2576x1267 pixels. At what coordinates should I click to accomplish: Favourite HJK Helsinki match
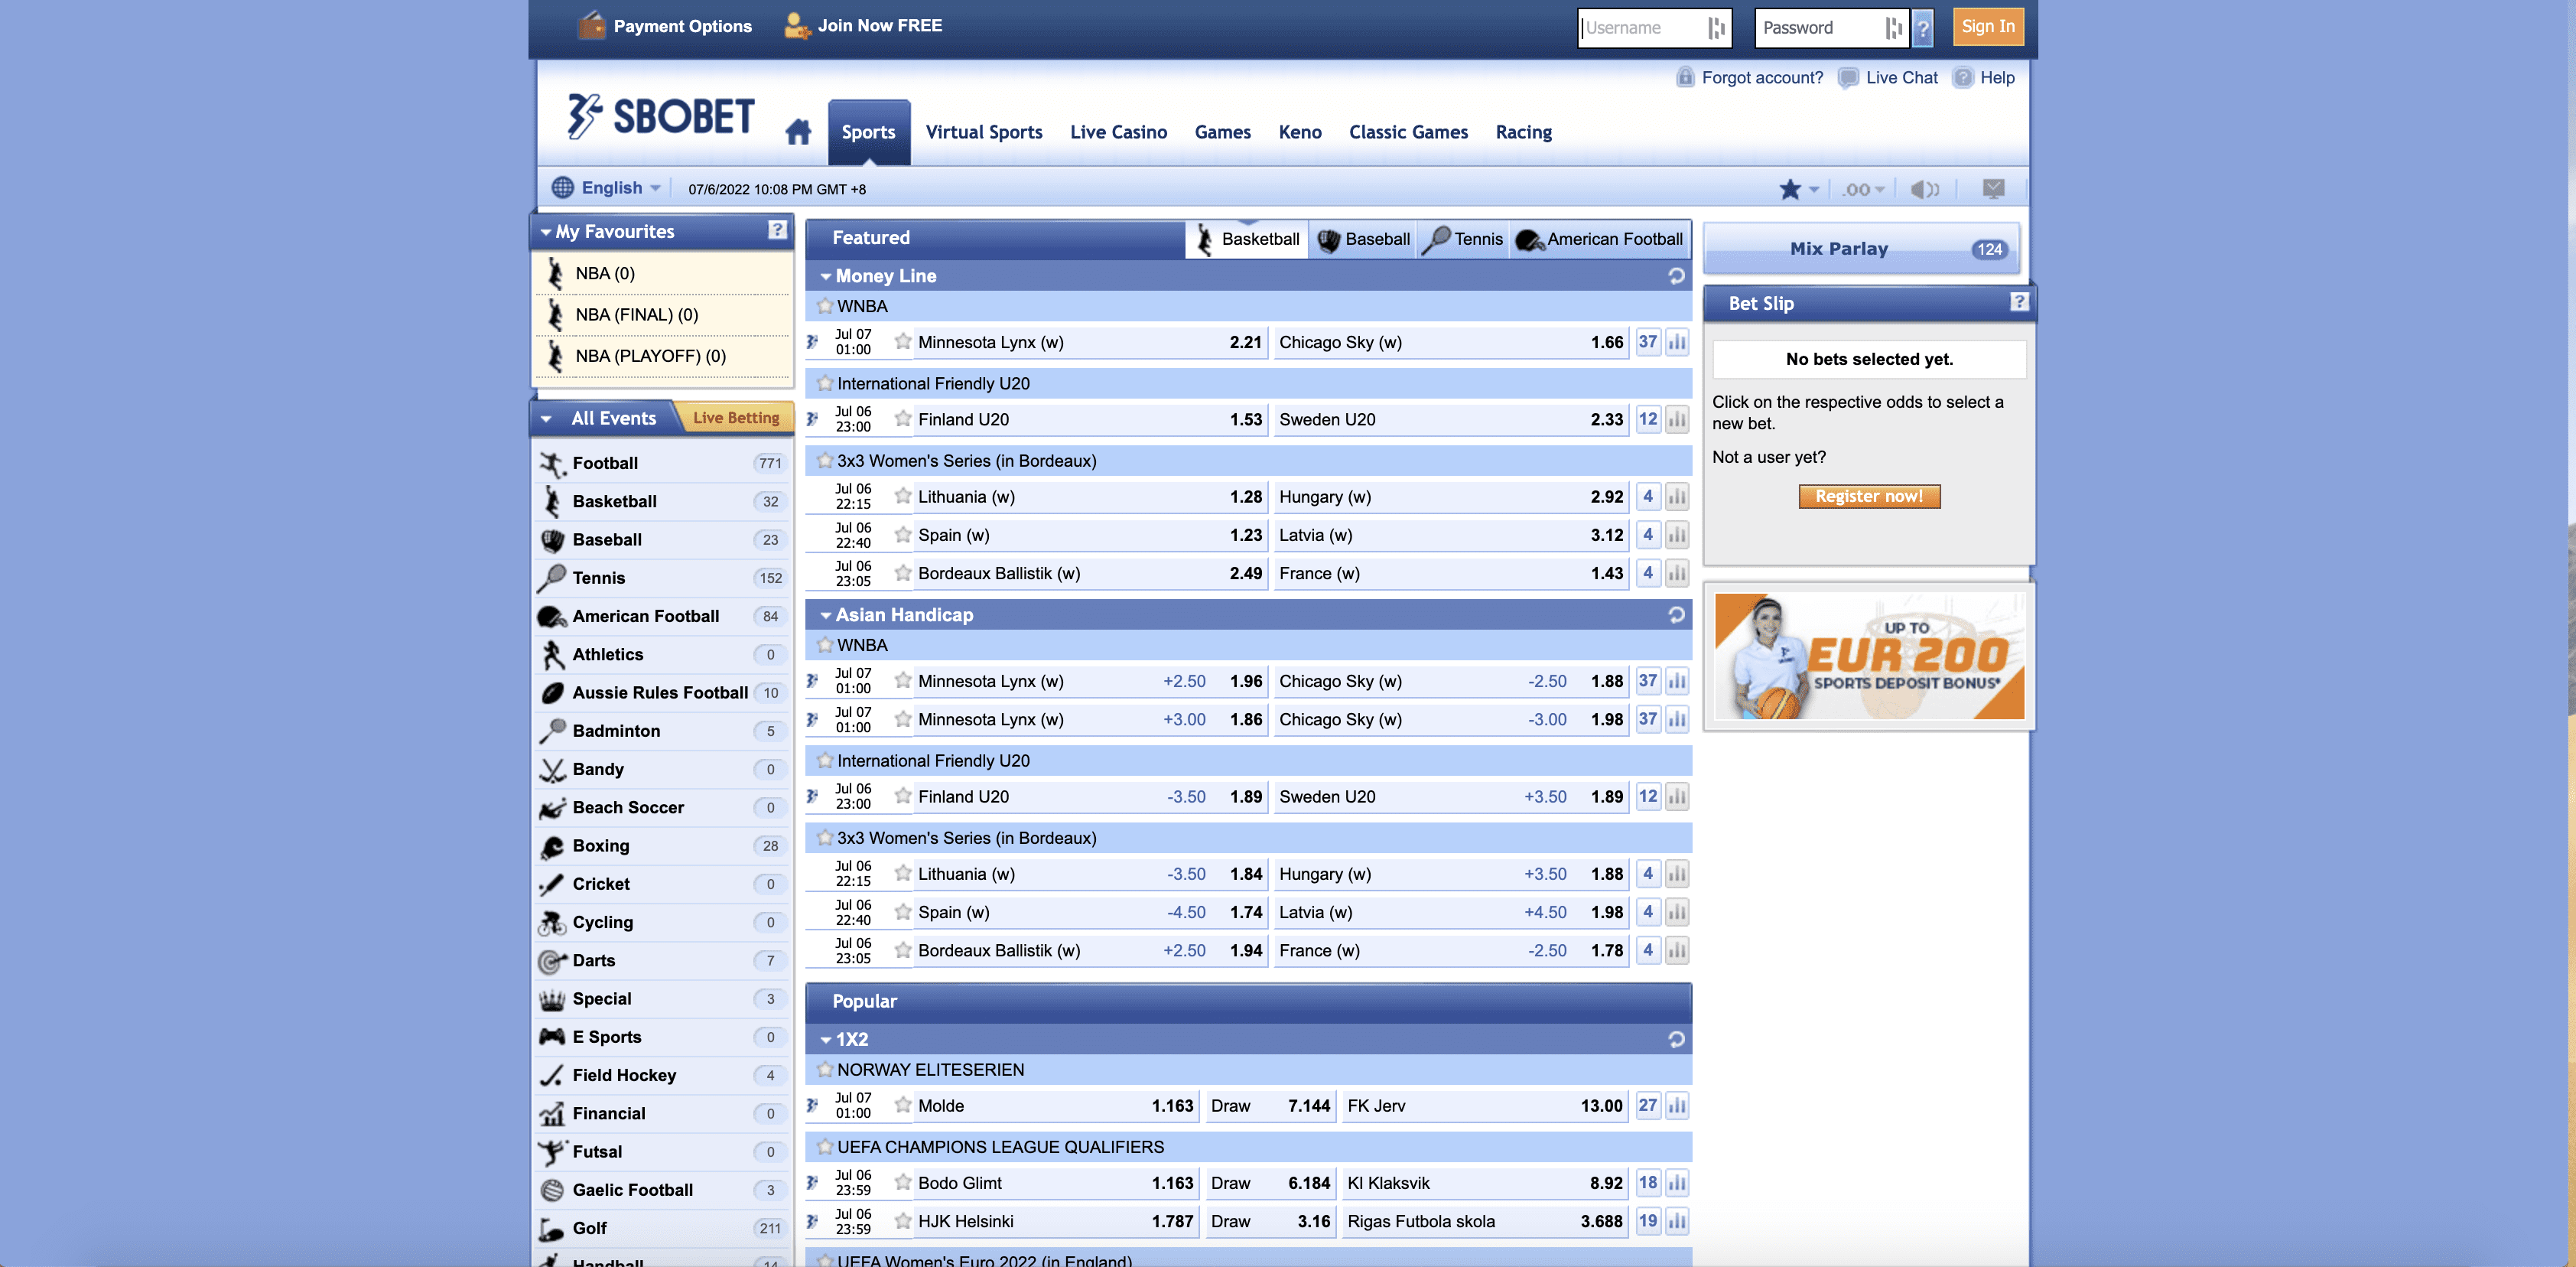coord(903,1221)
